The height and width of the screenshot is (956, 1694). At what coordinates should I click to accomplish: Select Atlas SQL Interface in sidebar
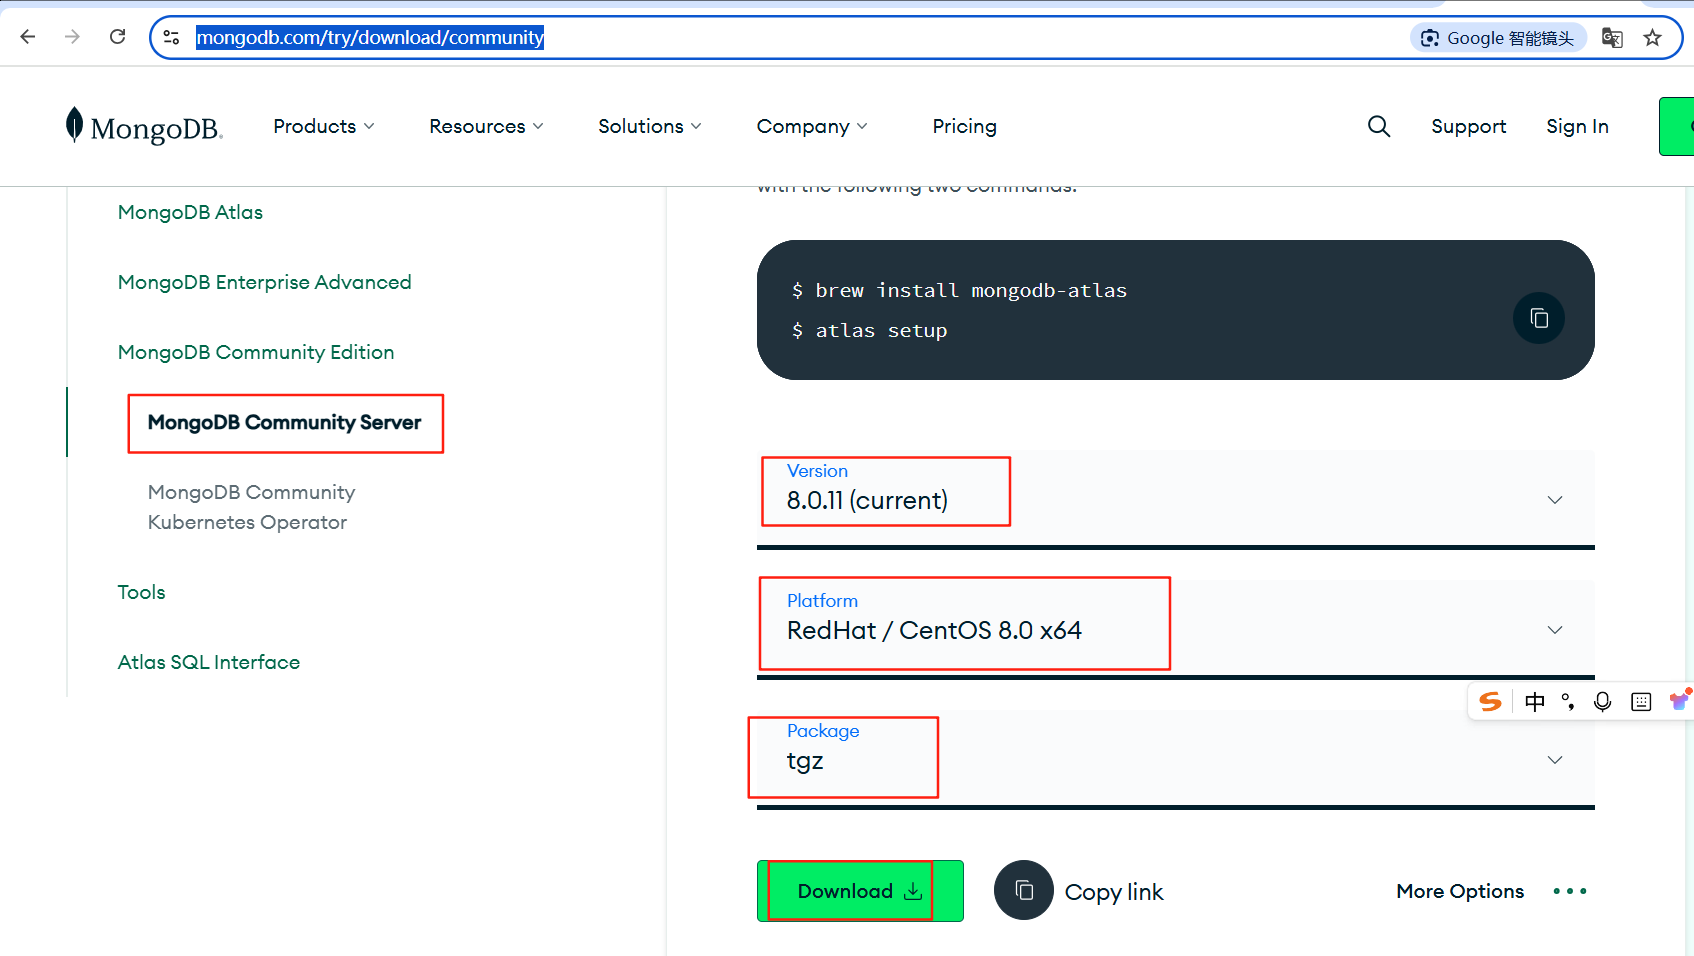point(208,662)
